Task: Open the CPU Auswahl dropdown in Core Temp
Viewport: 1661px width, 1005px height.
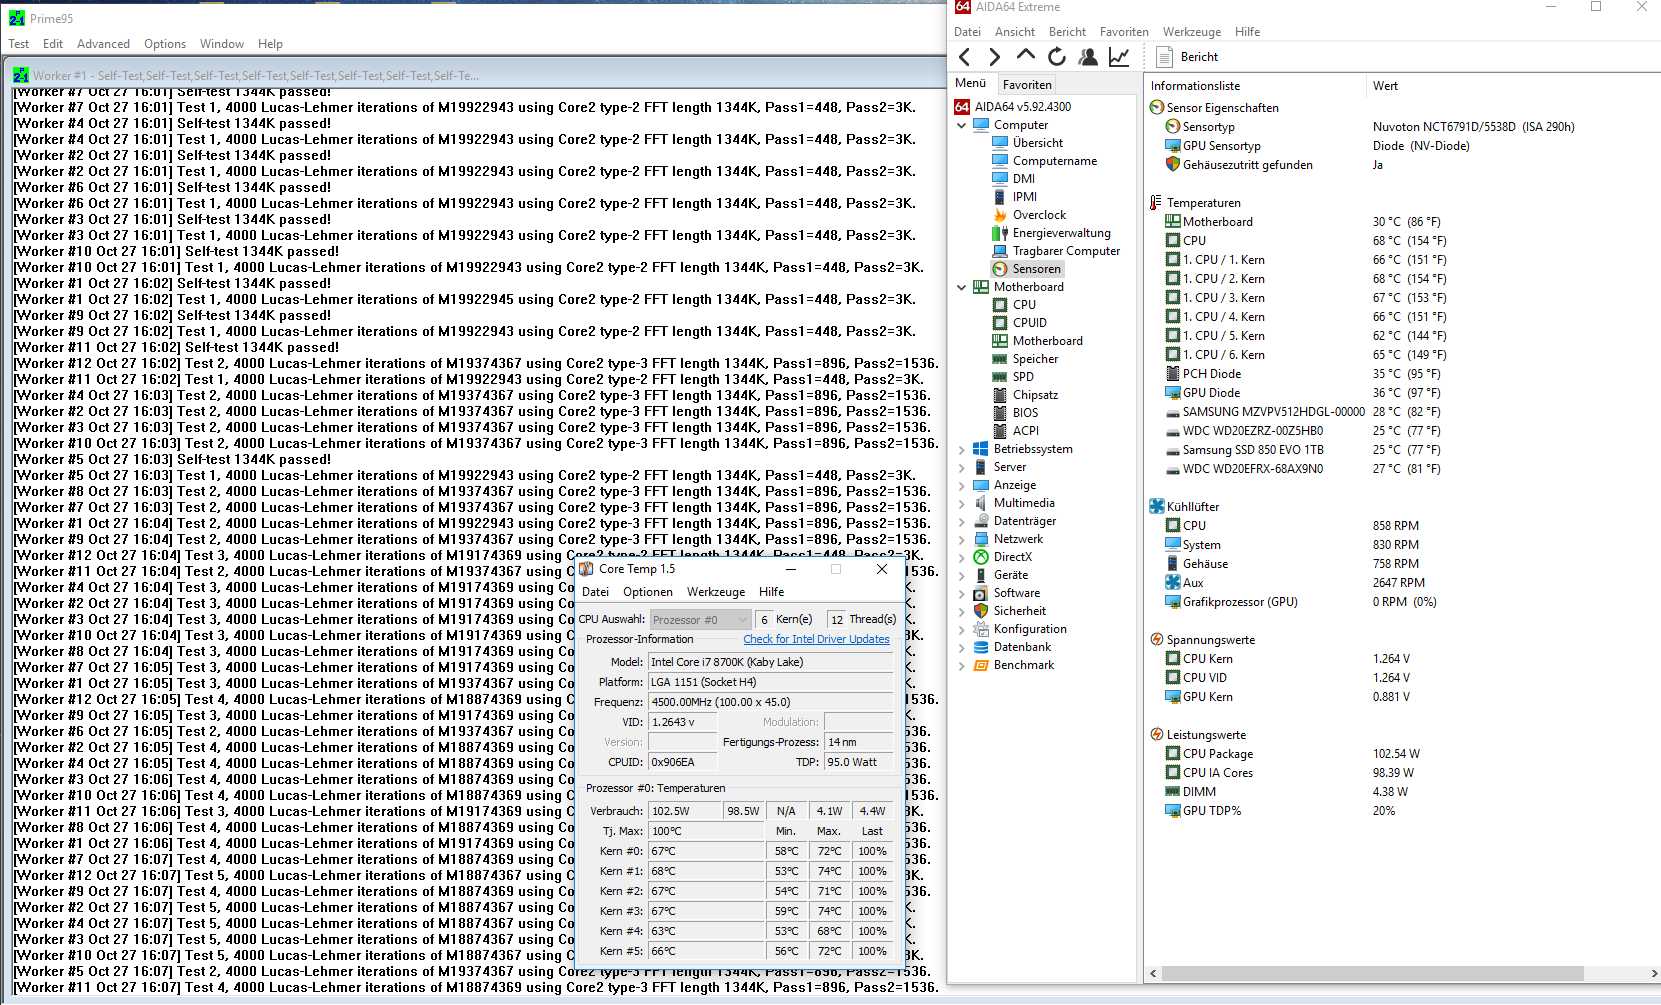Action: pos(700,620)
